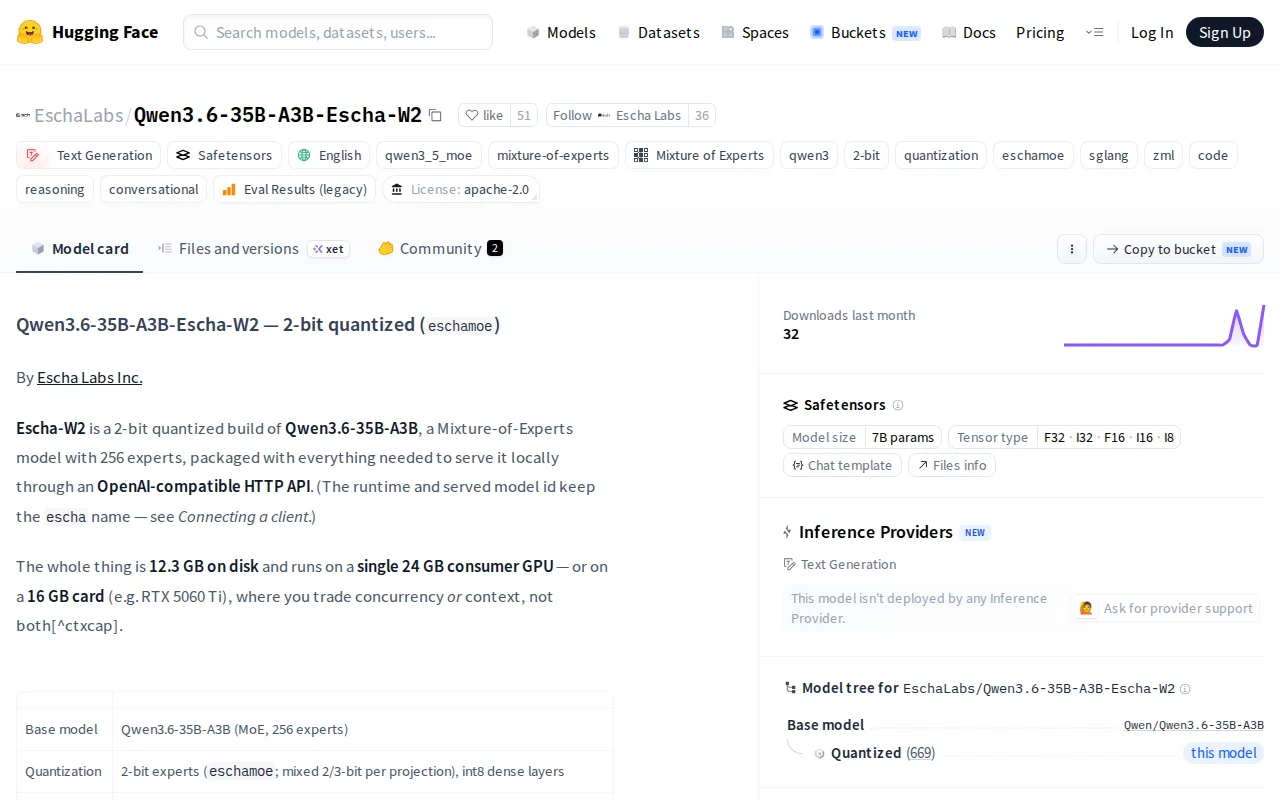Select the English language tag
The height and width of the screenshot is (800, 1280).
coord(329,155)
